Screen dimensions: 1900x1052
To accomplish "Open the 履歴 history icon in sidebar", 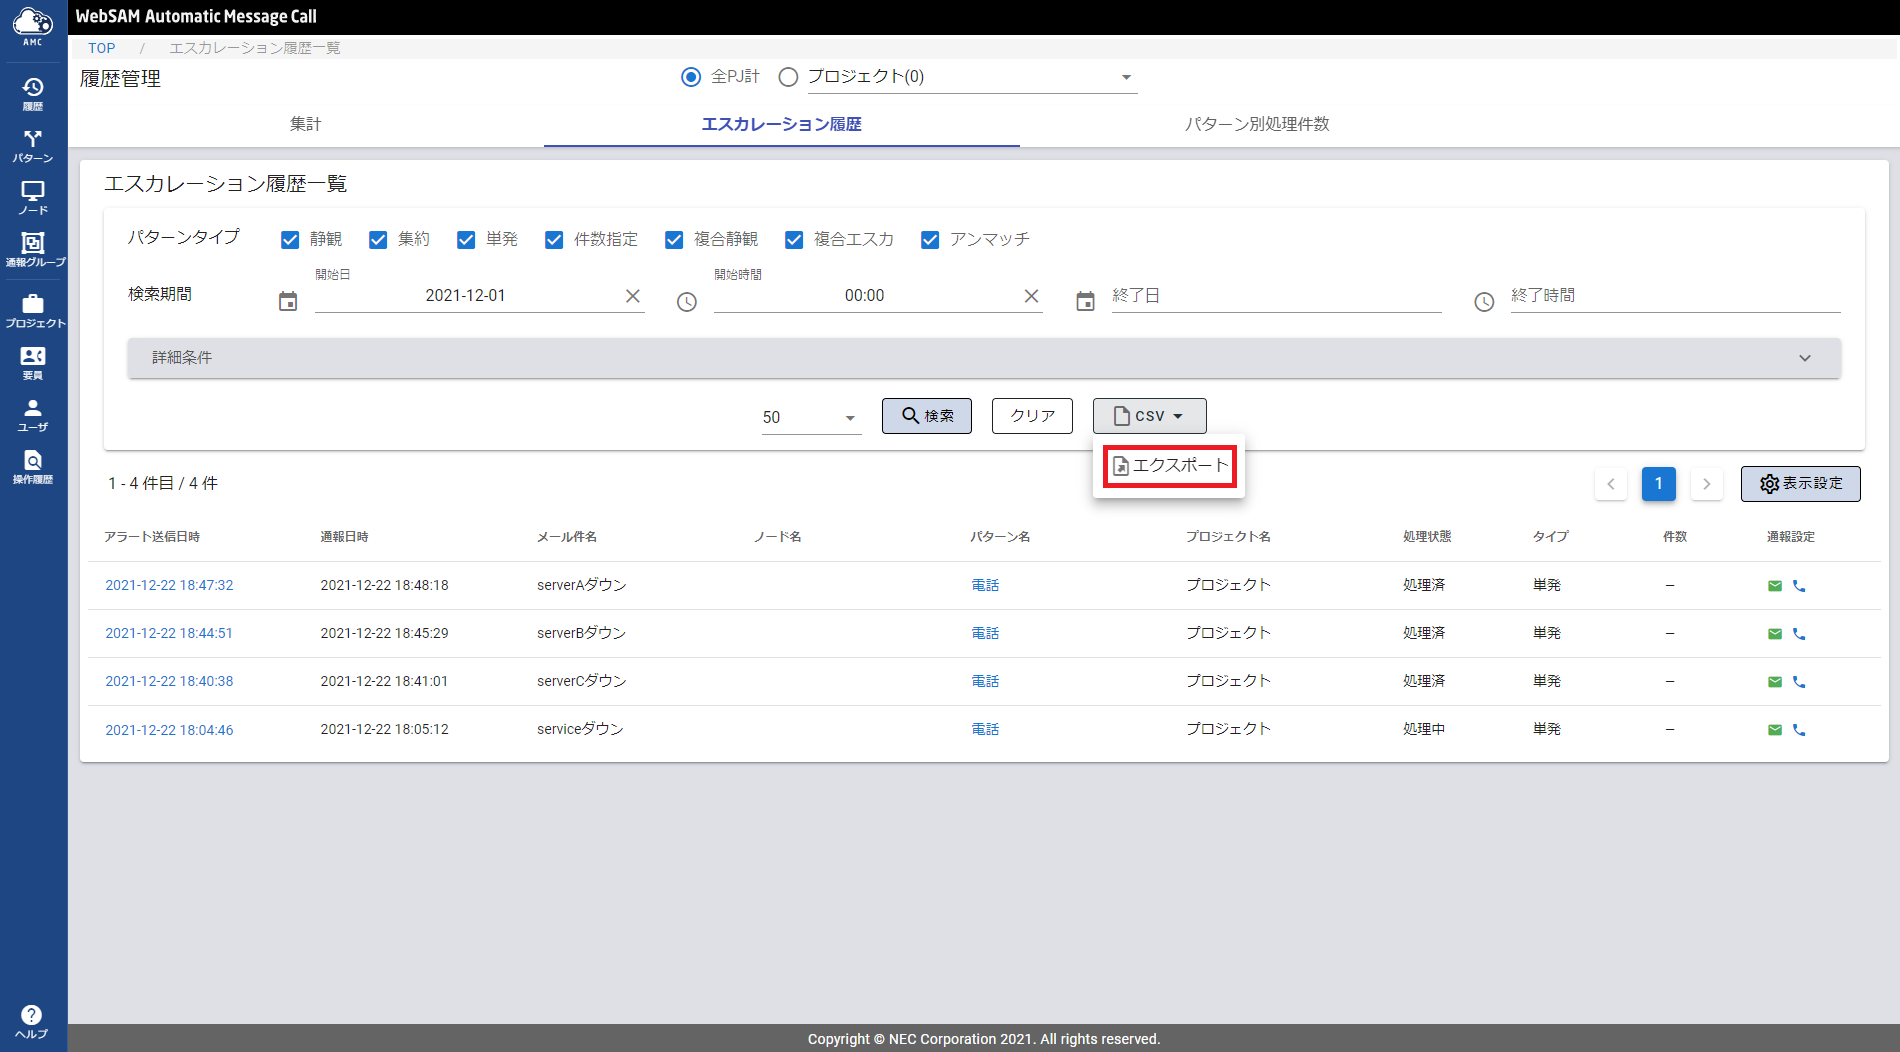I will 33,93.
